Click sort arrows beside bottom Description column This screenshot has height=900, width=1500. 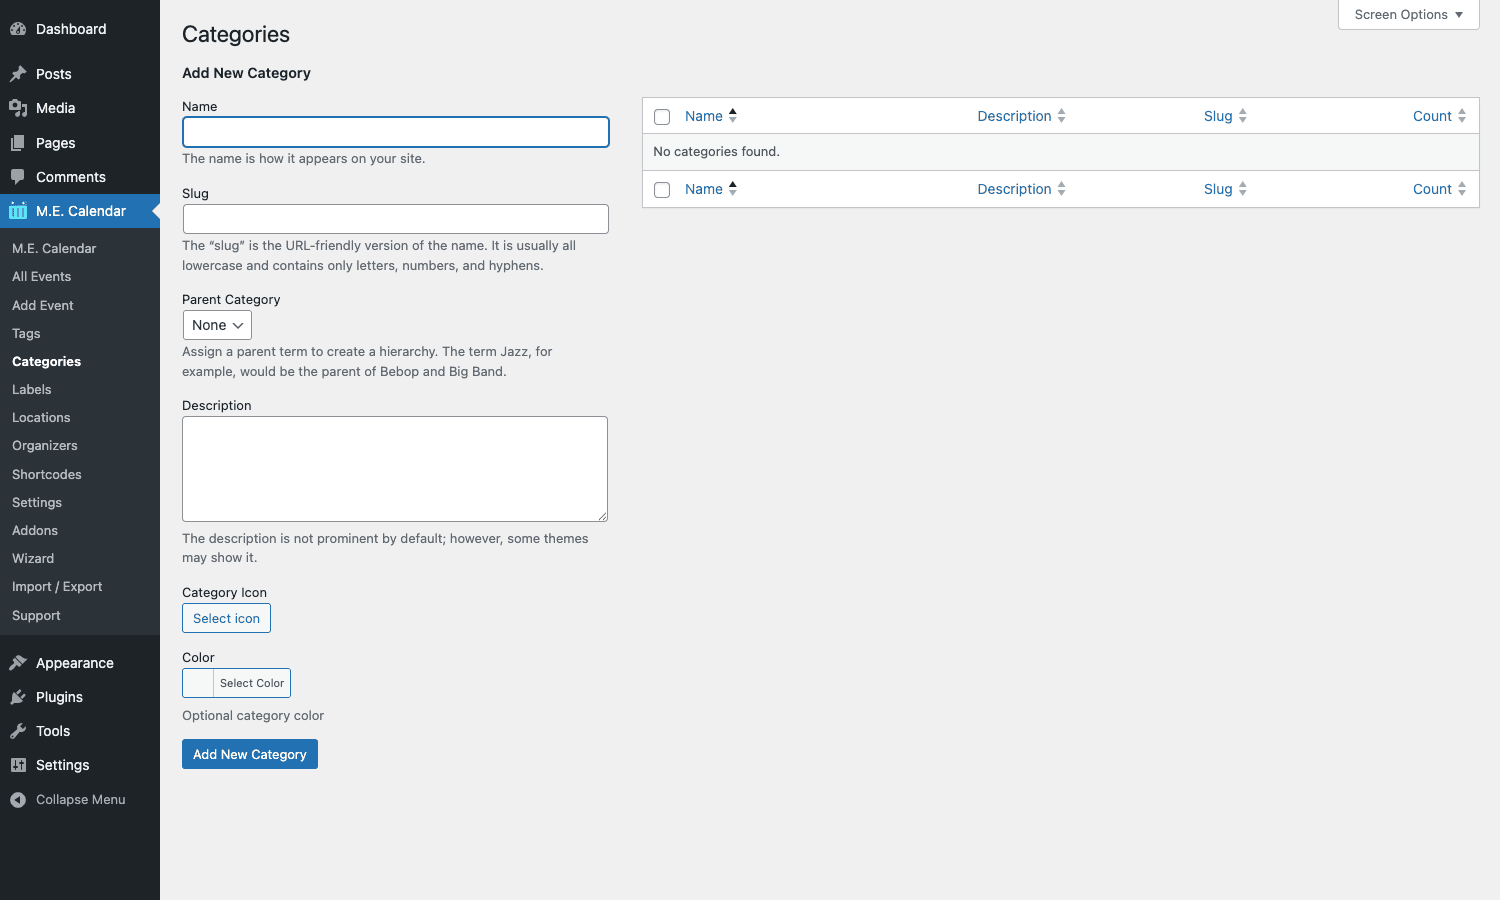pyautogui.click(x=1061, y=189)
